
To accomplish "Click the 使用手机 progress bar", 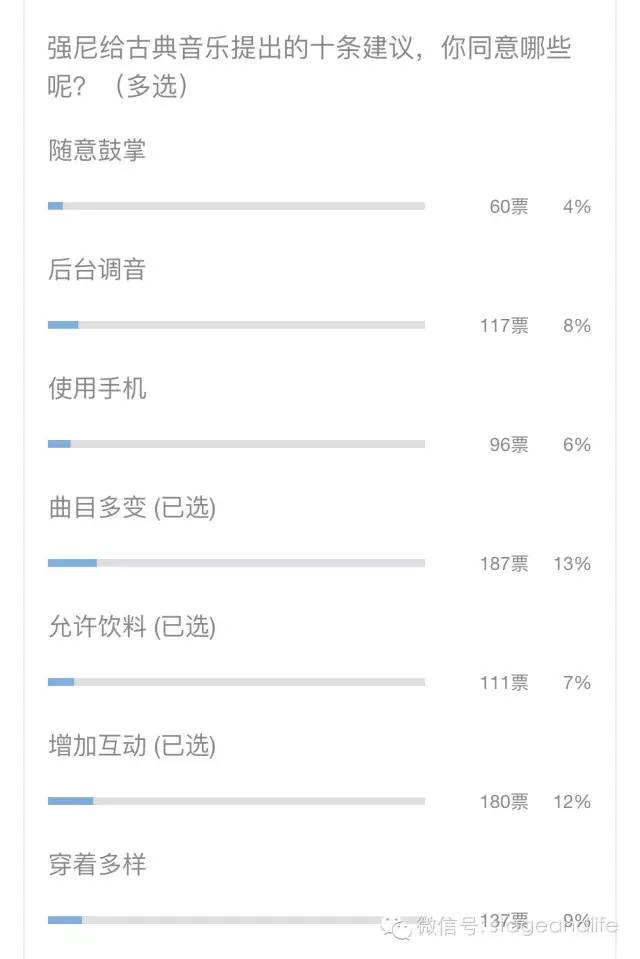I will coord(236,444).
